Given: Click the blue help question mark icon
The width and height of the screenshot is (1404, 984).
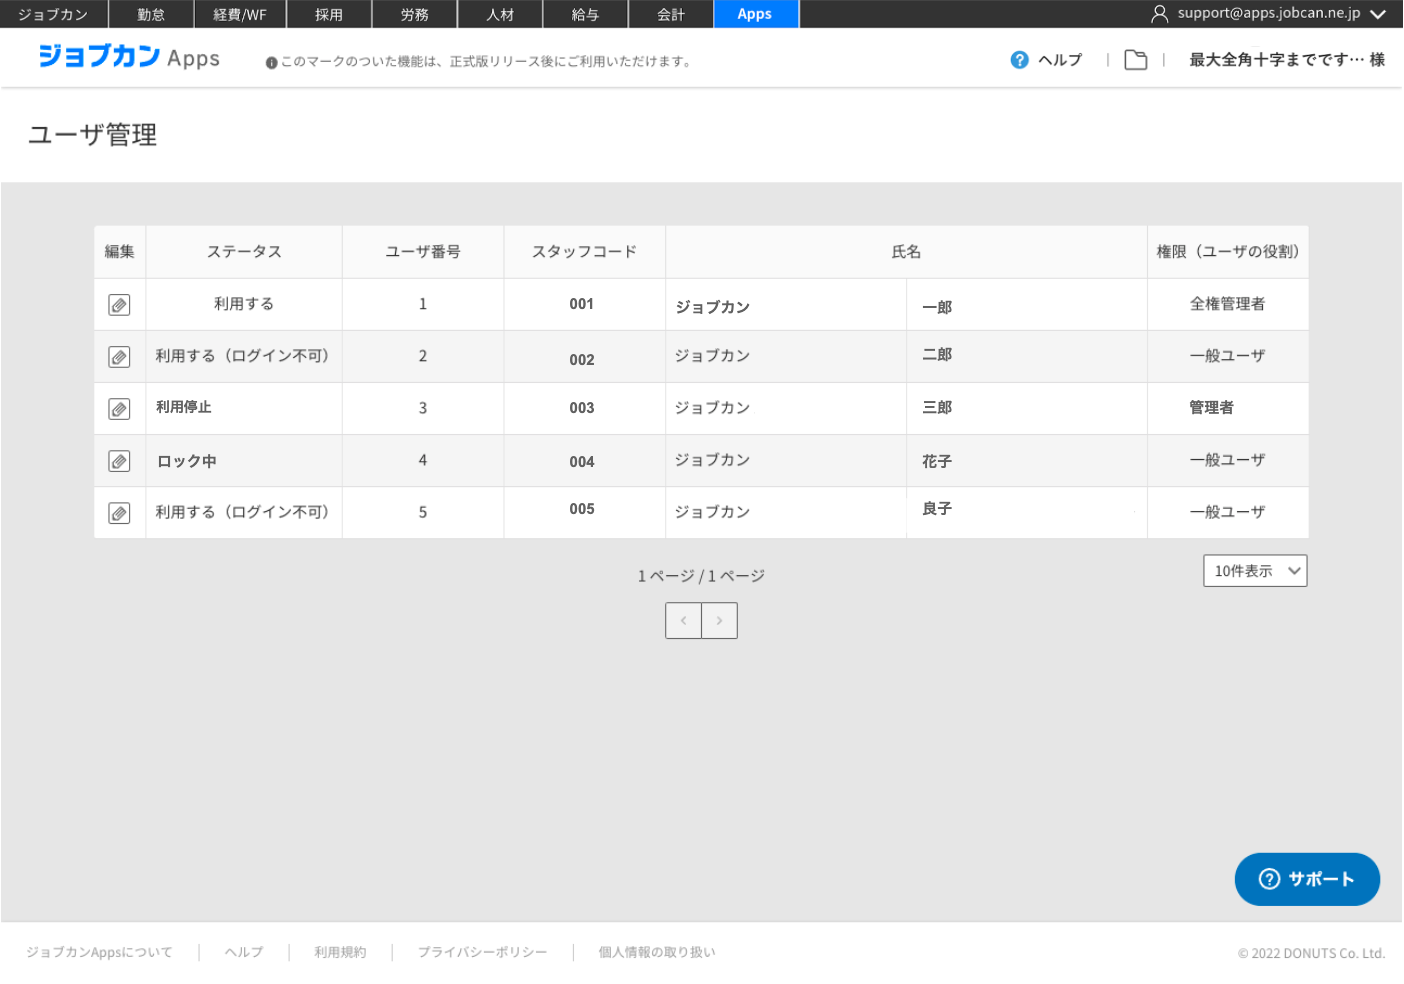Looking at the screenshot, I should (x=1019, y=60).
